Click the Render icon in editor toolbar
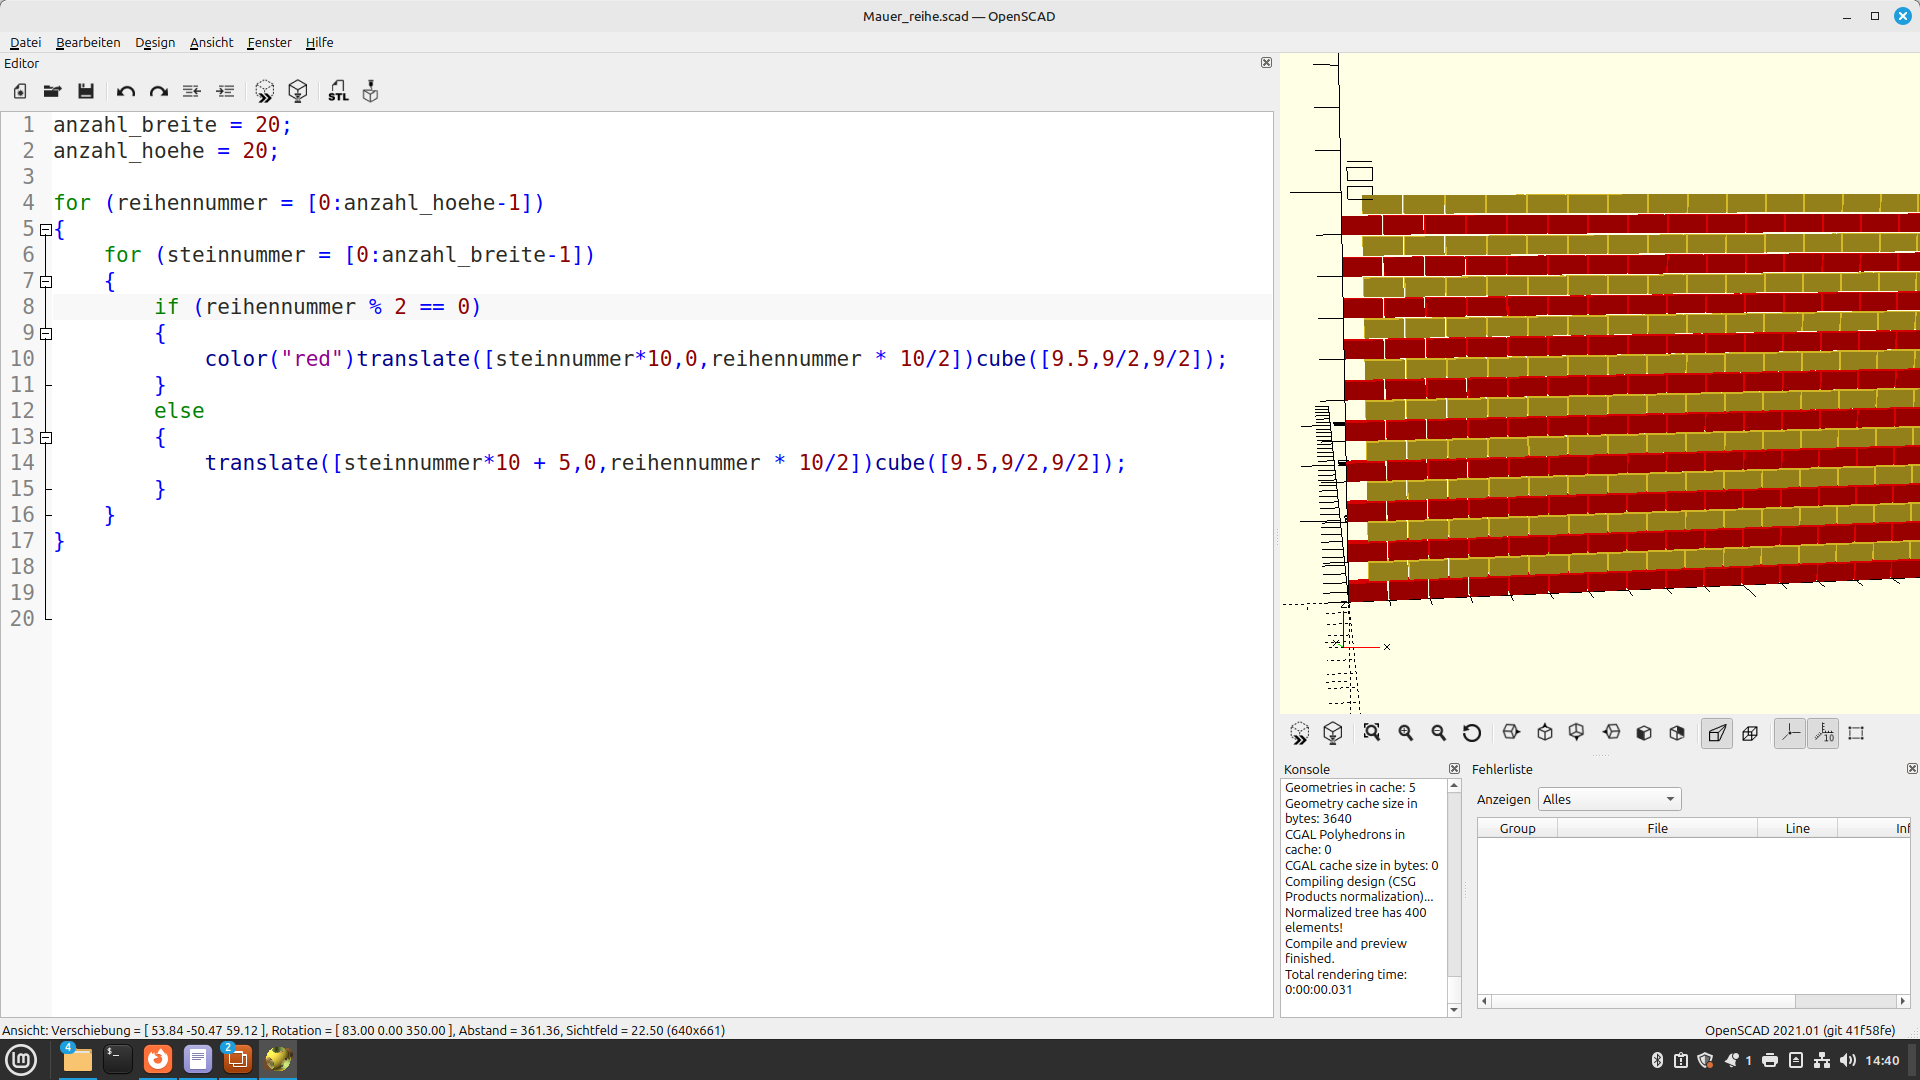 [x=298, y=91]
